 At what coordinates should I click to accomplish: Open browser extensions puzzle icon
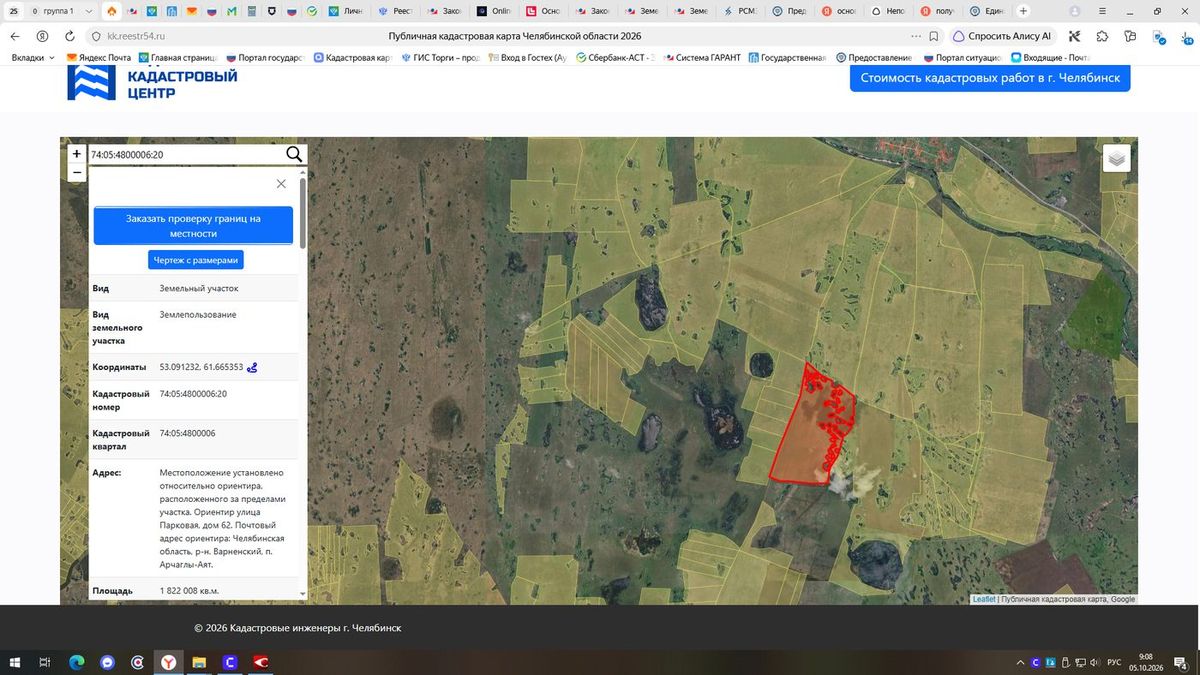coord(1102,36)
